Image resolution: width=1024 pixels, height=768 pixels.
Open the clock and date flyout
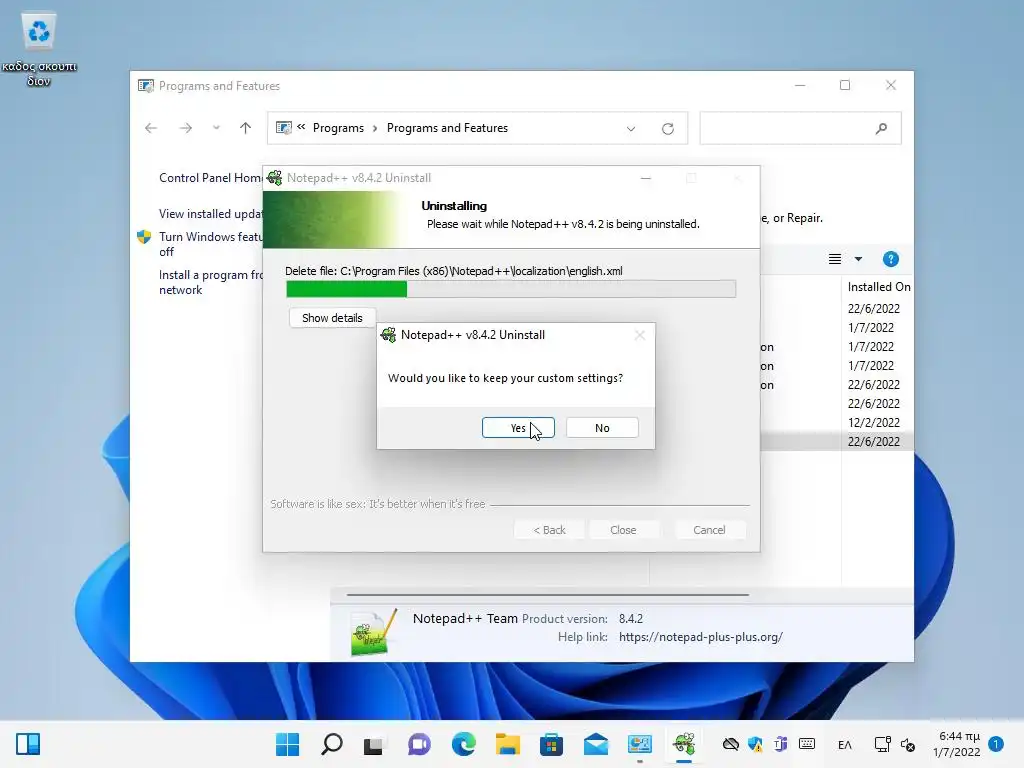(957, 744)
